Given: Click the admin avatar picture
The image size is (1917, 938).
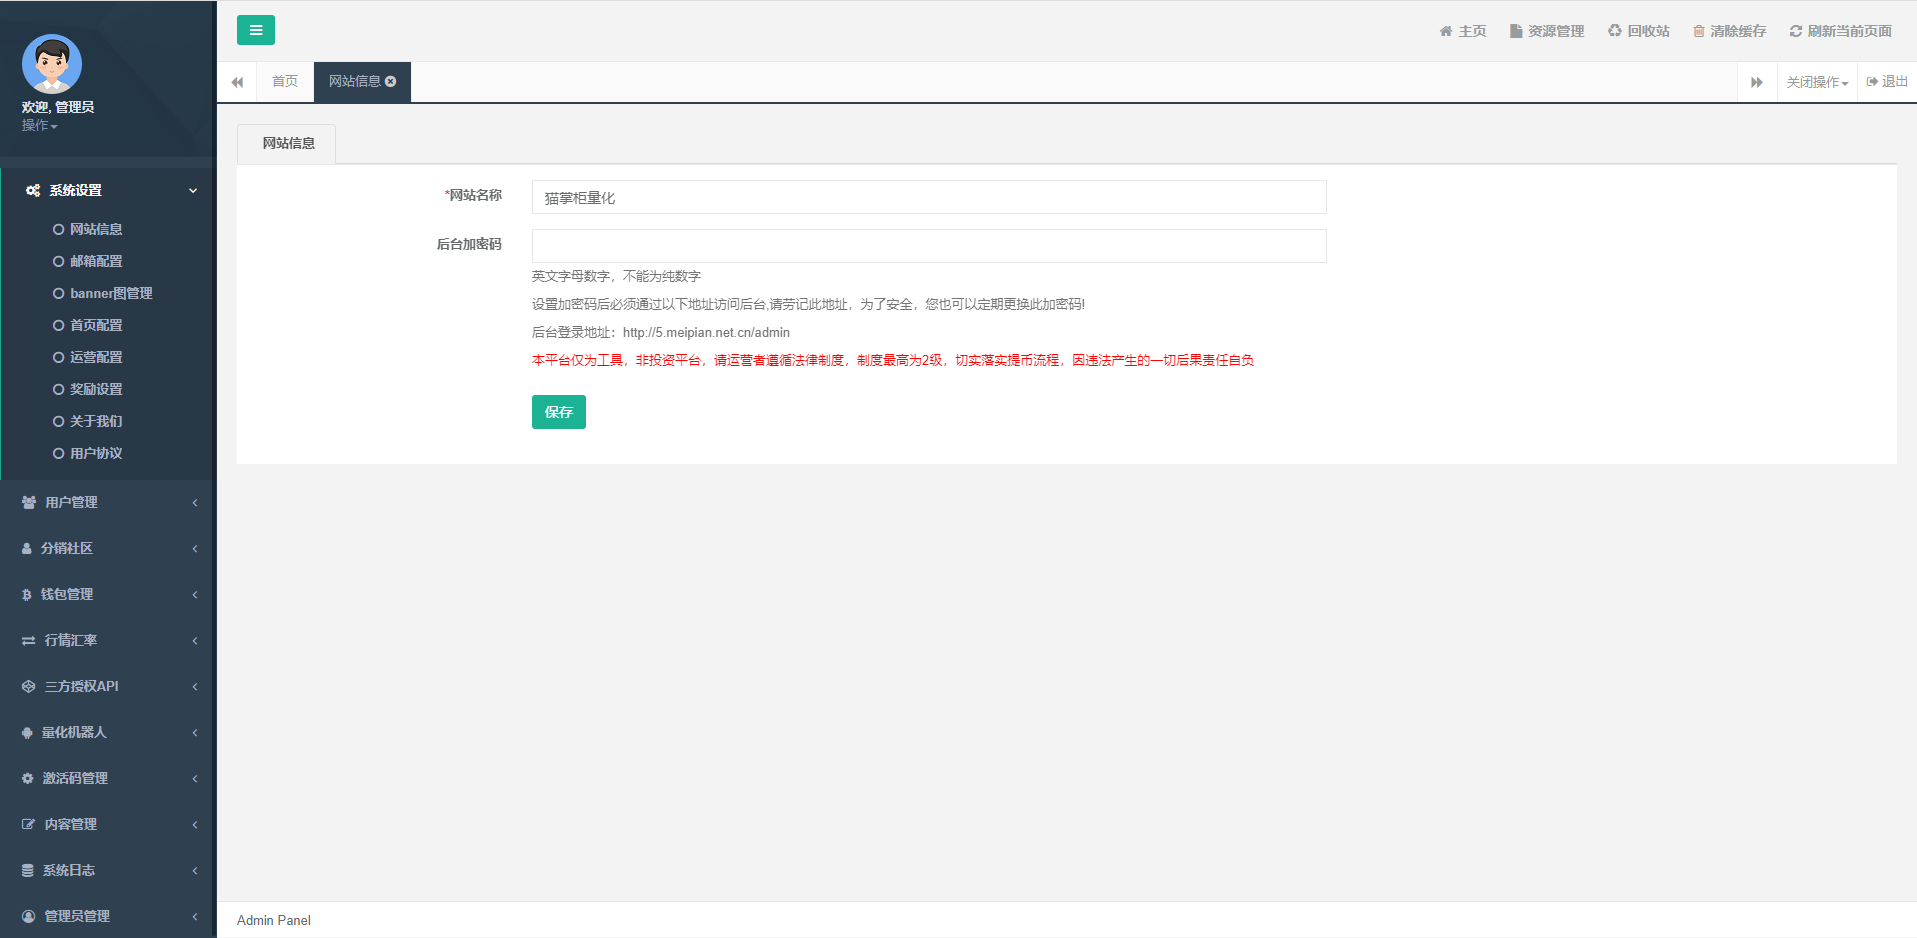Looking at the screenshot, I should point(52,64).
